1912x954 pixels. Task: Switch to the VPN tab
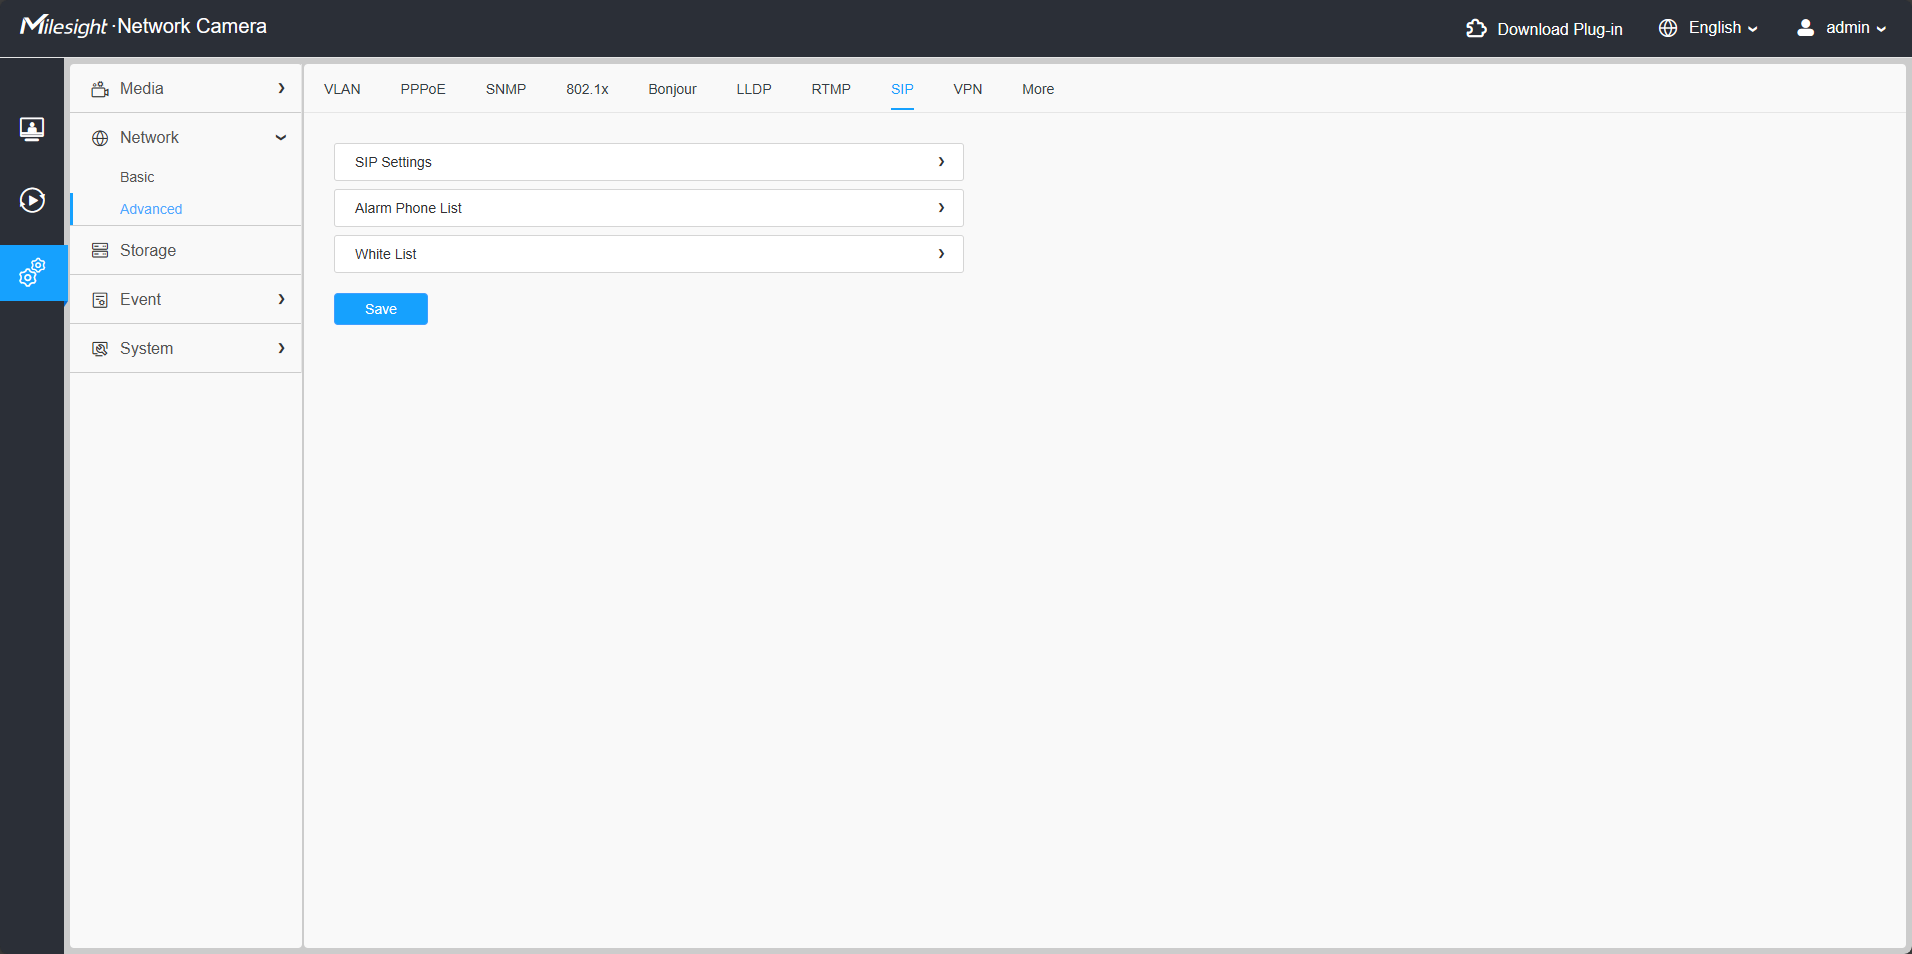coord(968,89)
